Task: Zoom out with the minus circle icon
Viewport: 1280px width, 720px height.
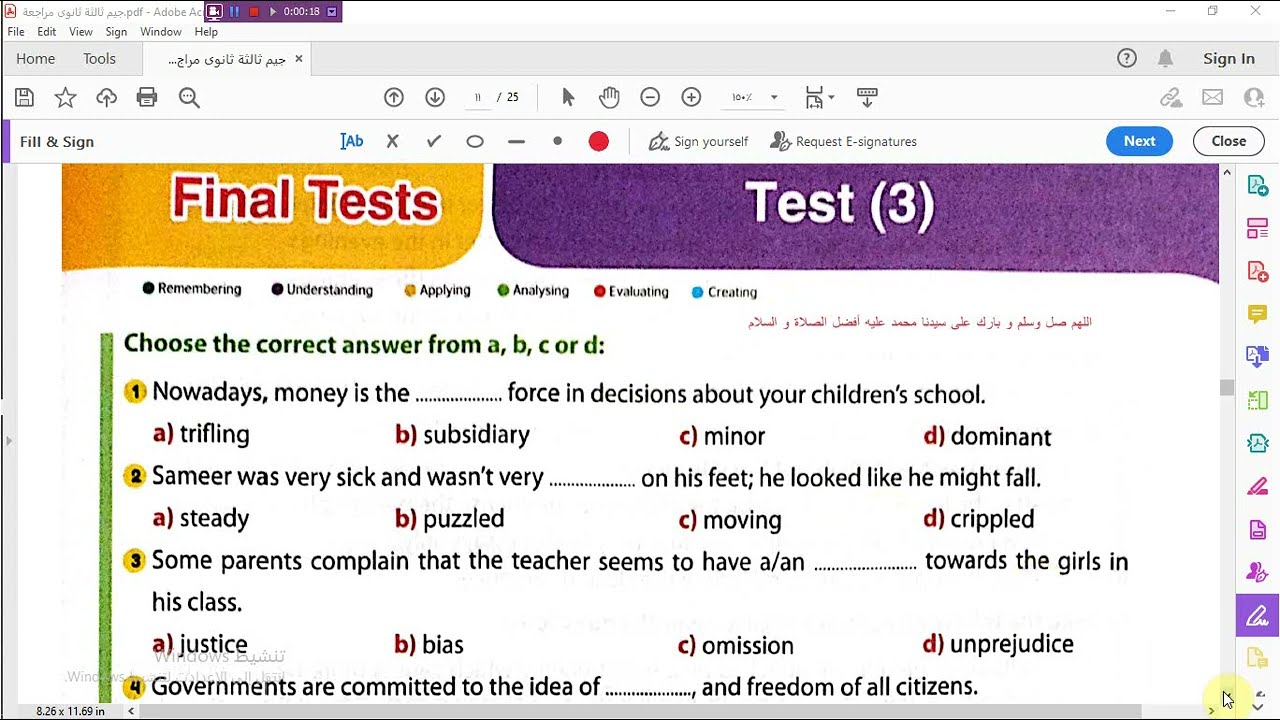Action: 650,97
